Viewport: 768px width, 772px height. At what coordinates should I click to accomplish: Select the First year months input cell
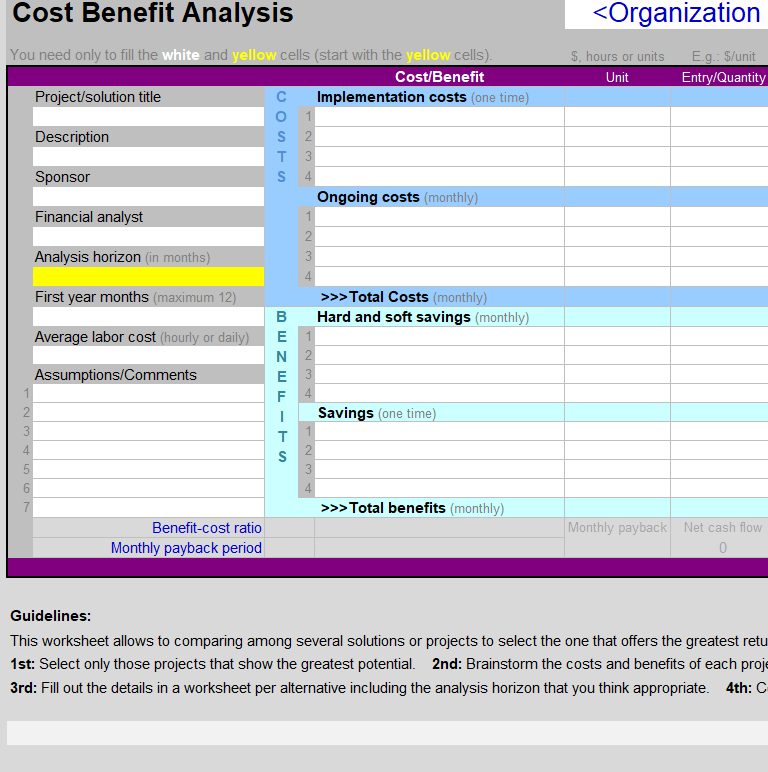click(148, 317)
